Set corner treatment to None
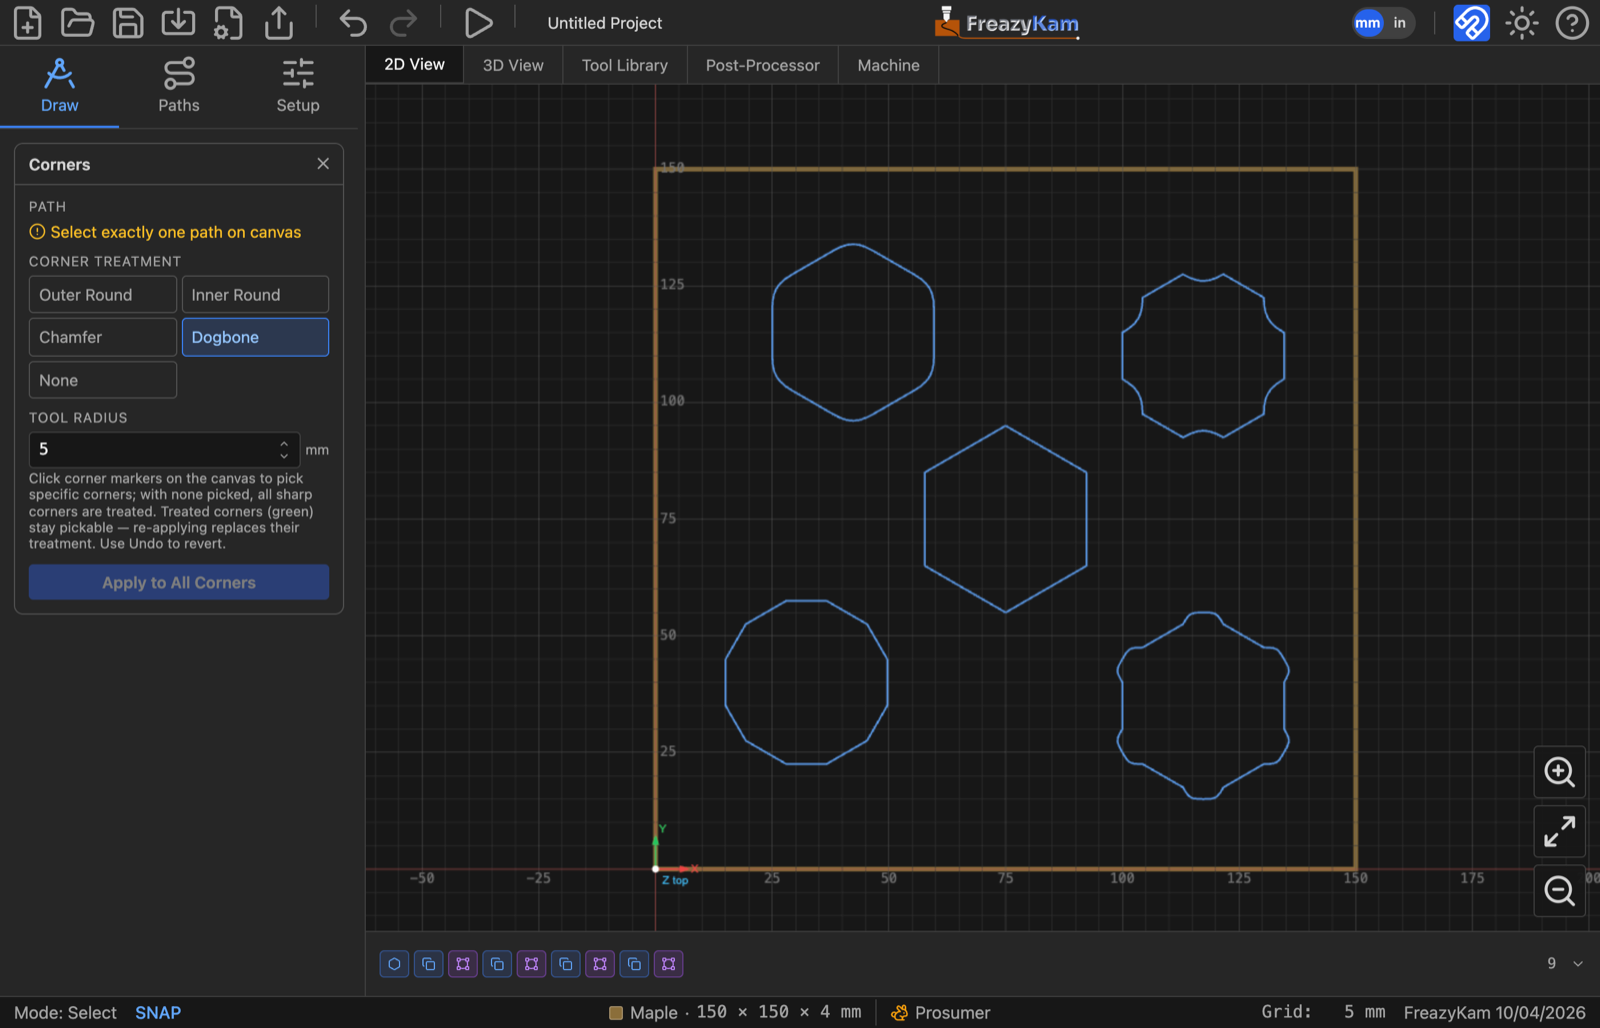 (x=103, y=380)
